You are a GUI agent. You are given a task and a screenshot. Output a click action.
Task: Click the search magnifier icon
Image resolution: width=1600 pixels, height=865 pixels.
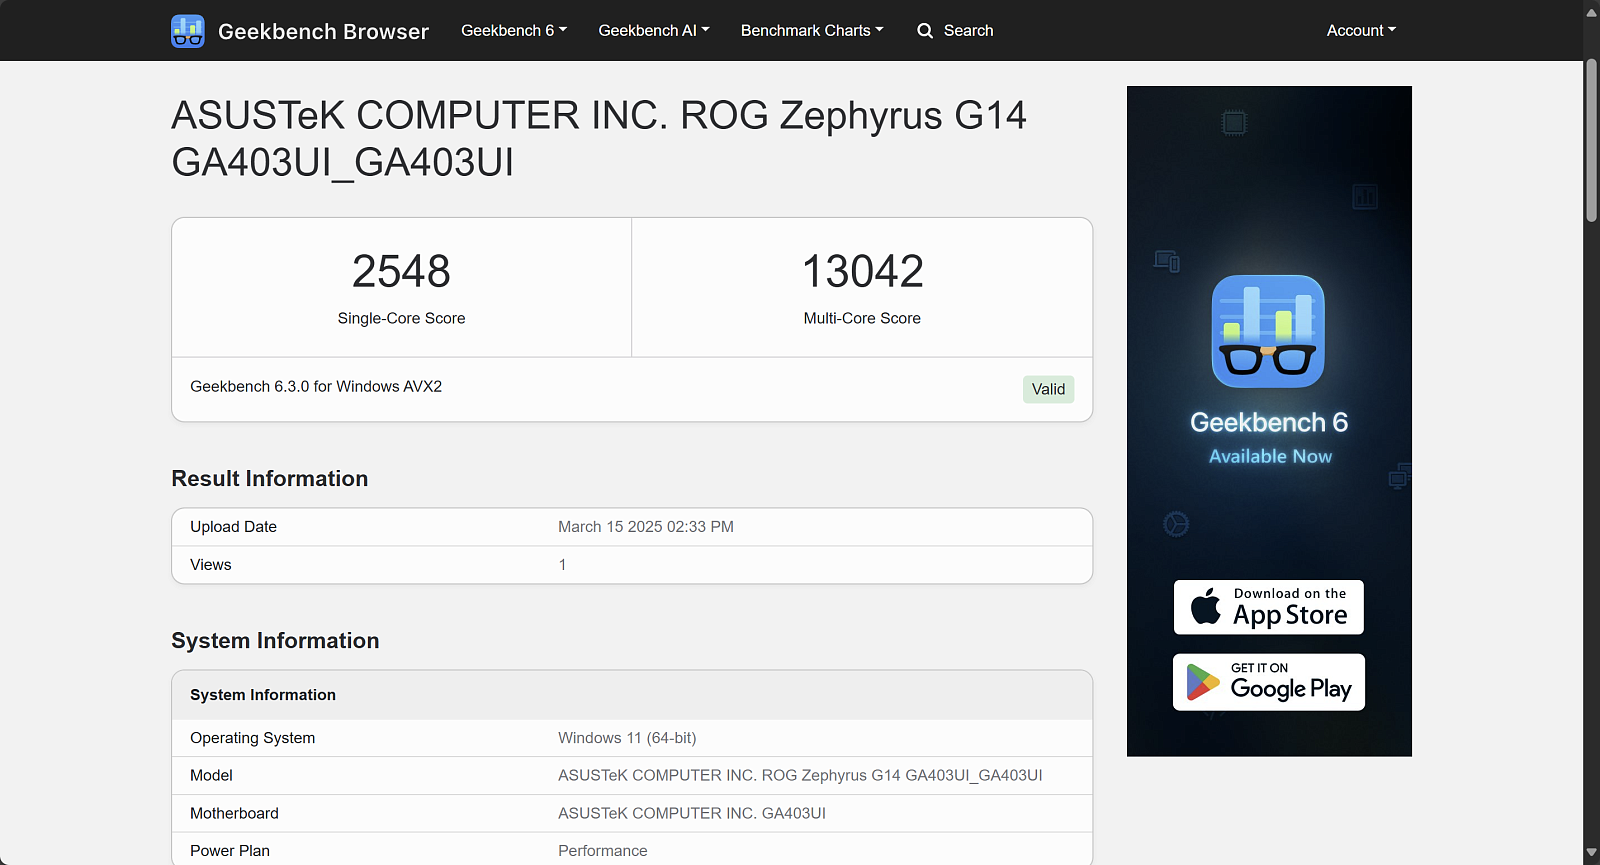coord(925,31)
